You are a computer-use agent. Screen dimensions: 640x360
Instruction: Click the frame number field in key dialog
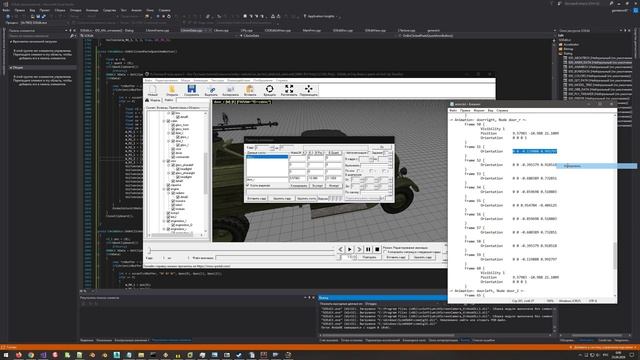(x=264, y=148)
